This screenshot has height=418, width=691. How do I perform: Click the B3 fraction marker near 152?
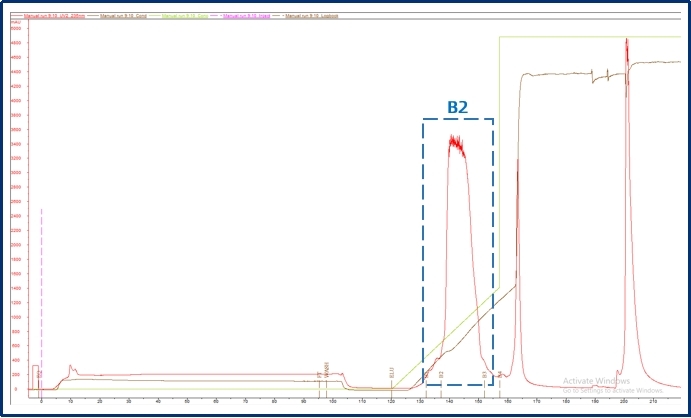tap(485, 375)
